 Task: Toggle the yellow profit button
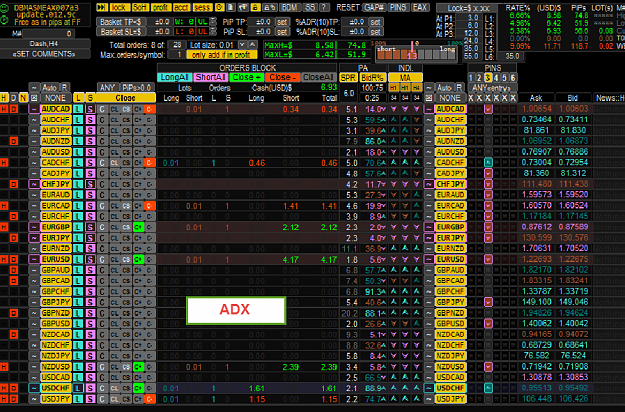(161, 7)
